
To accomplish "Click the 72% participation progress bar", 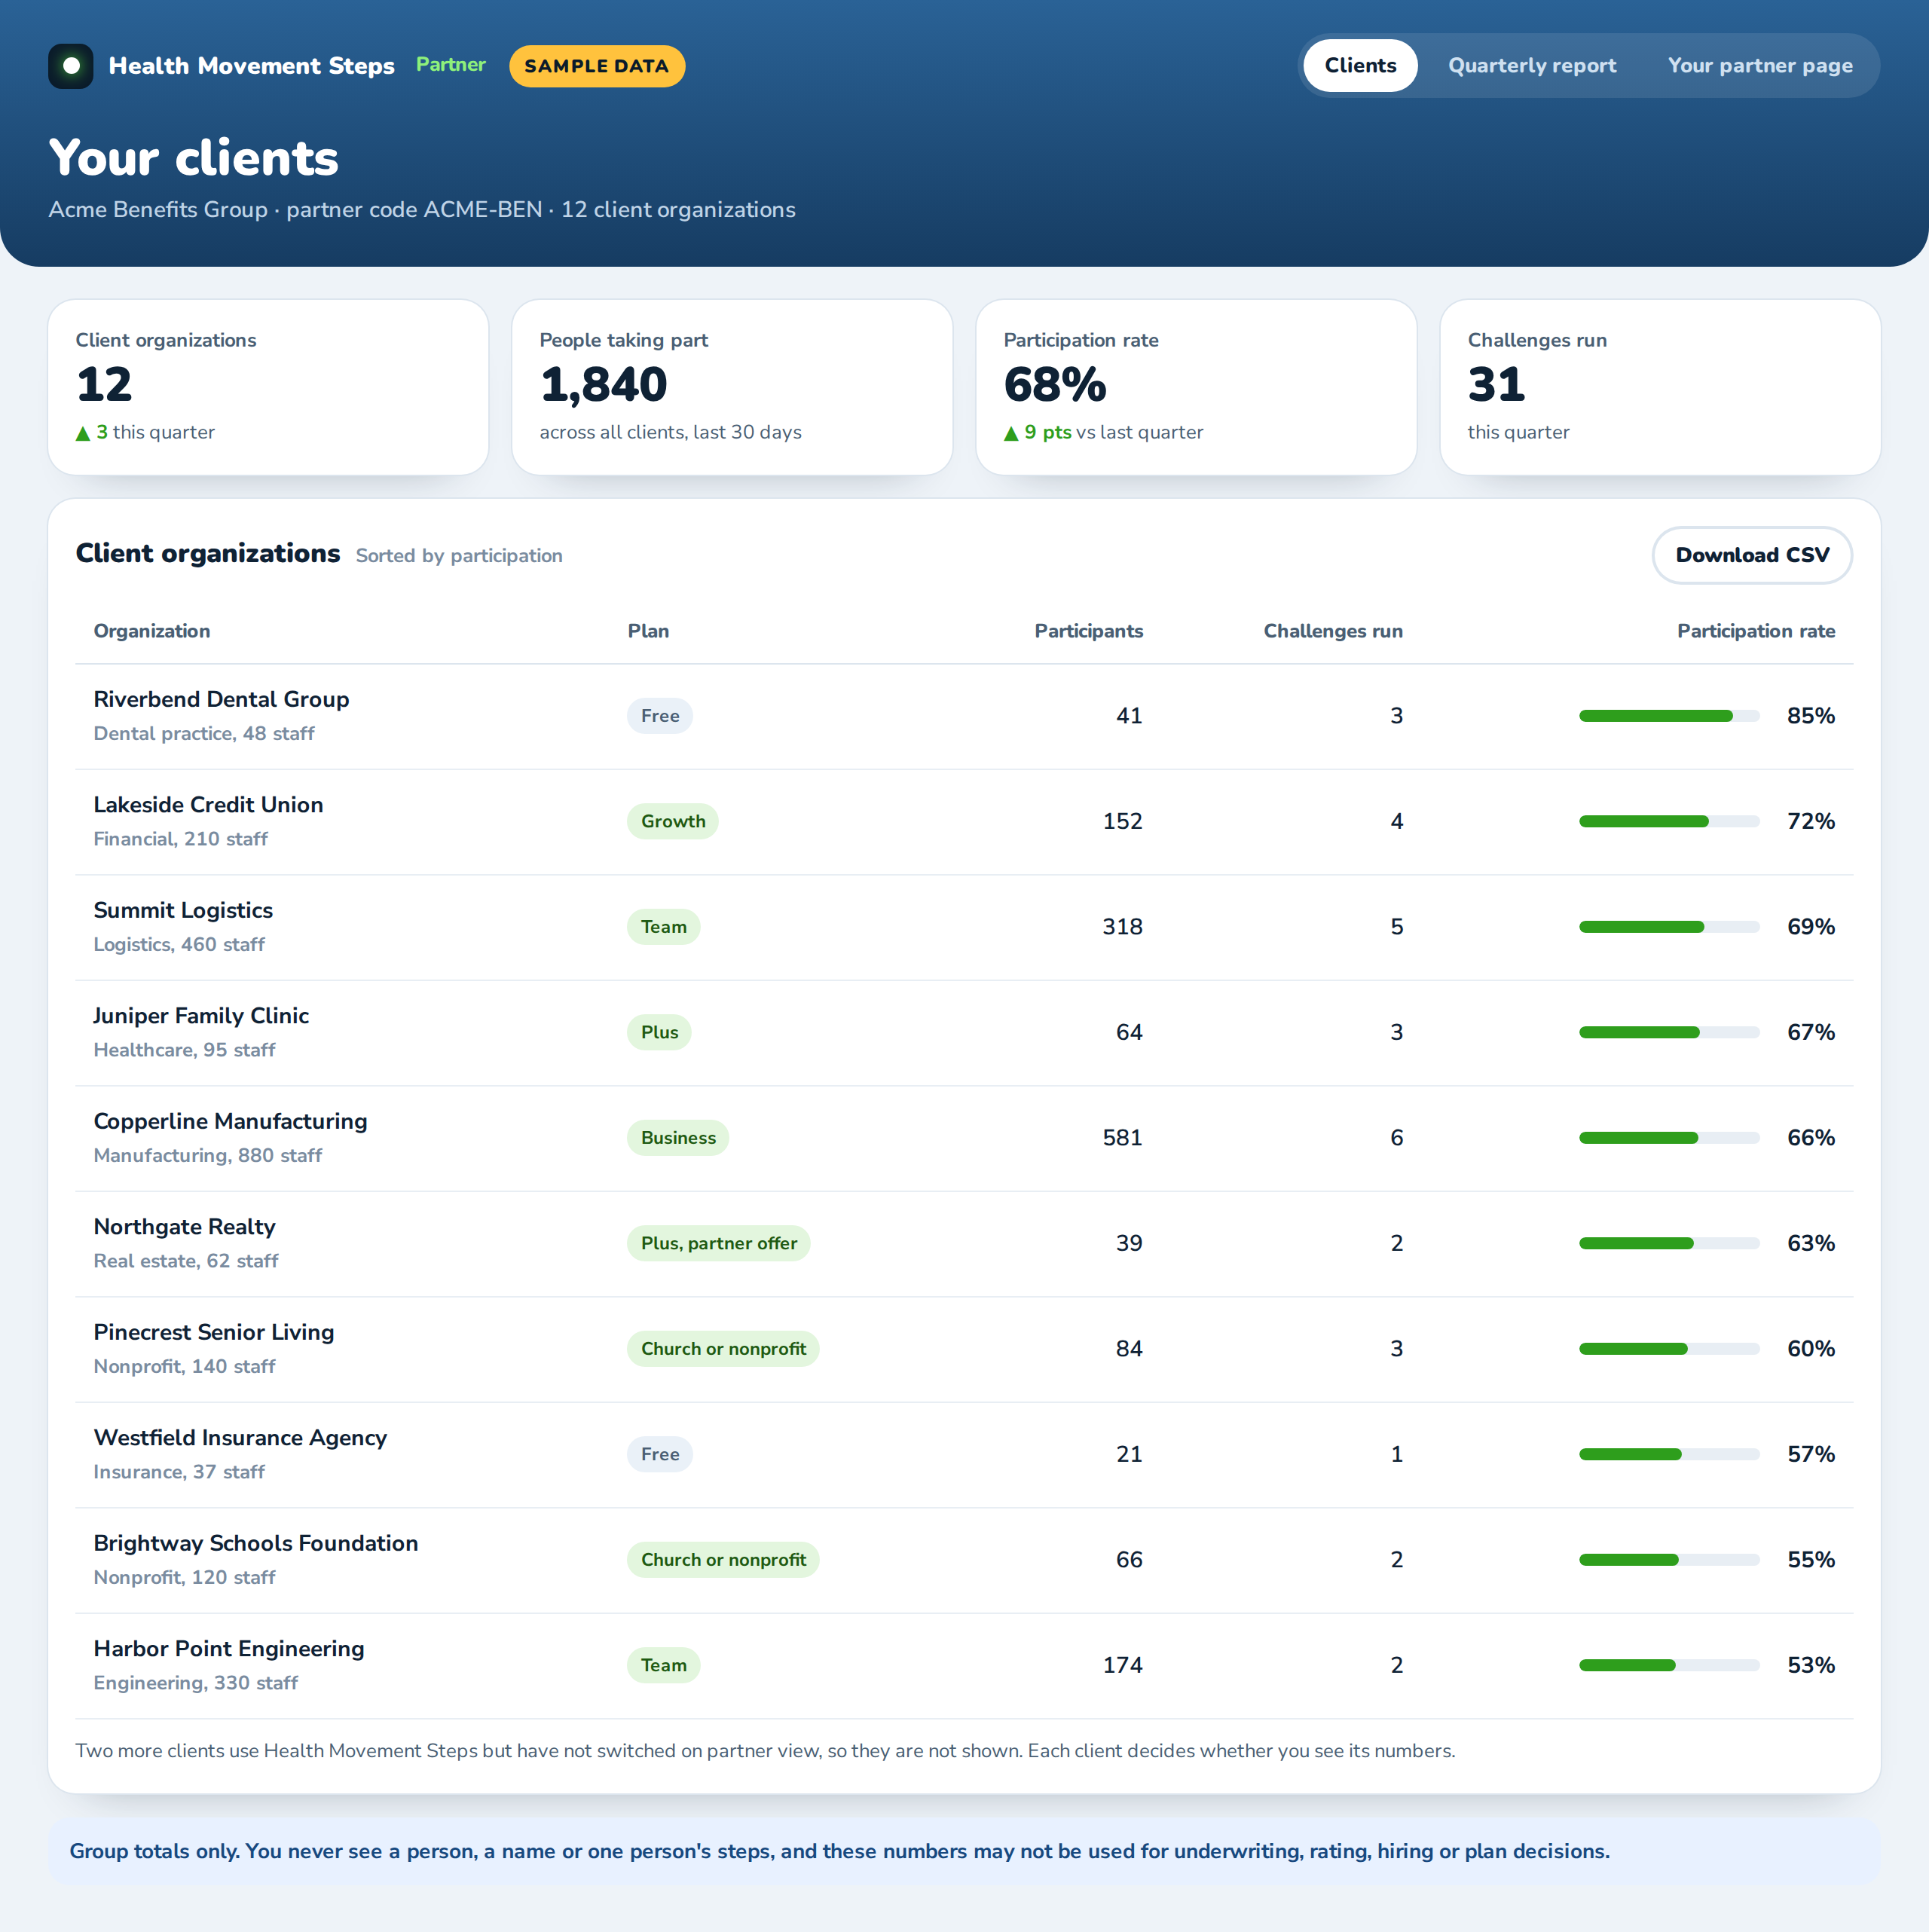I will 1669,822.
